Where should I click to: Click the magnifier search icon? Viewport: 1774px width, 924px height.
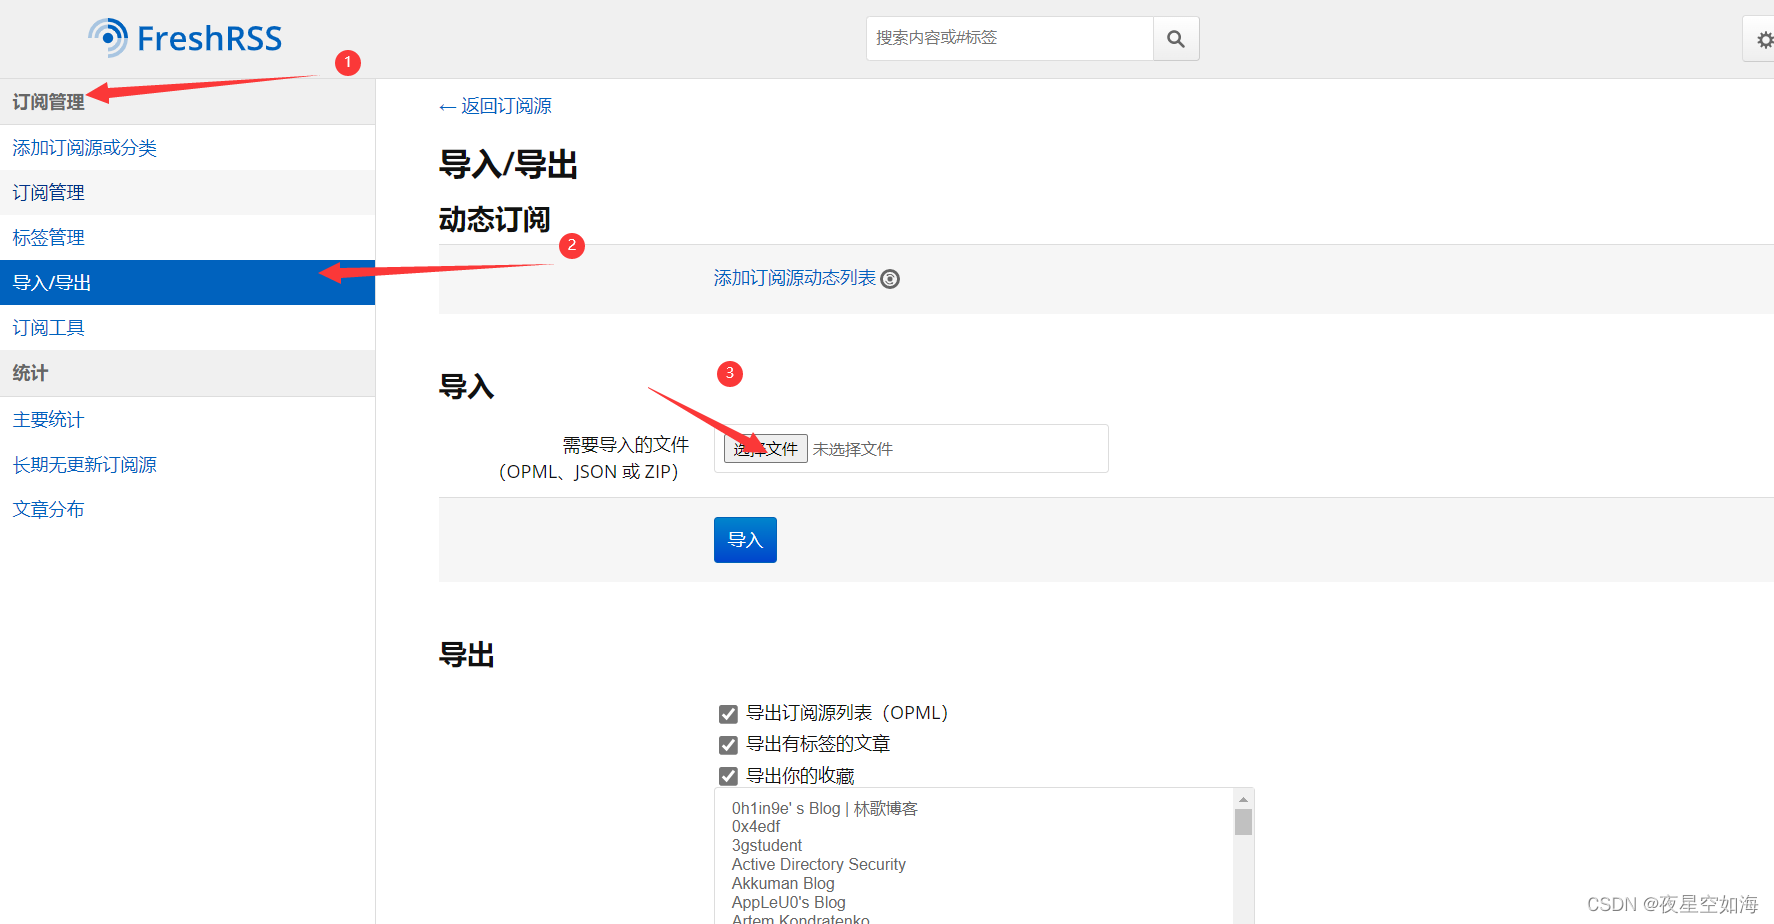point(1175,38)
